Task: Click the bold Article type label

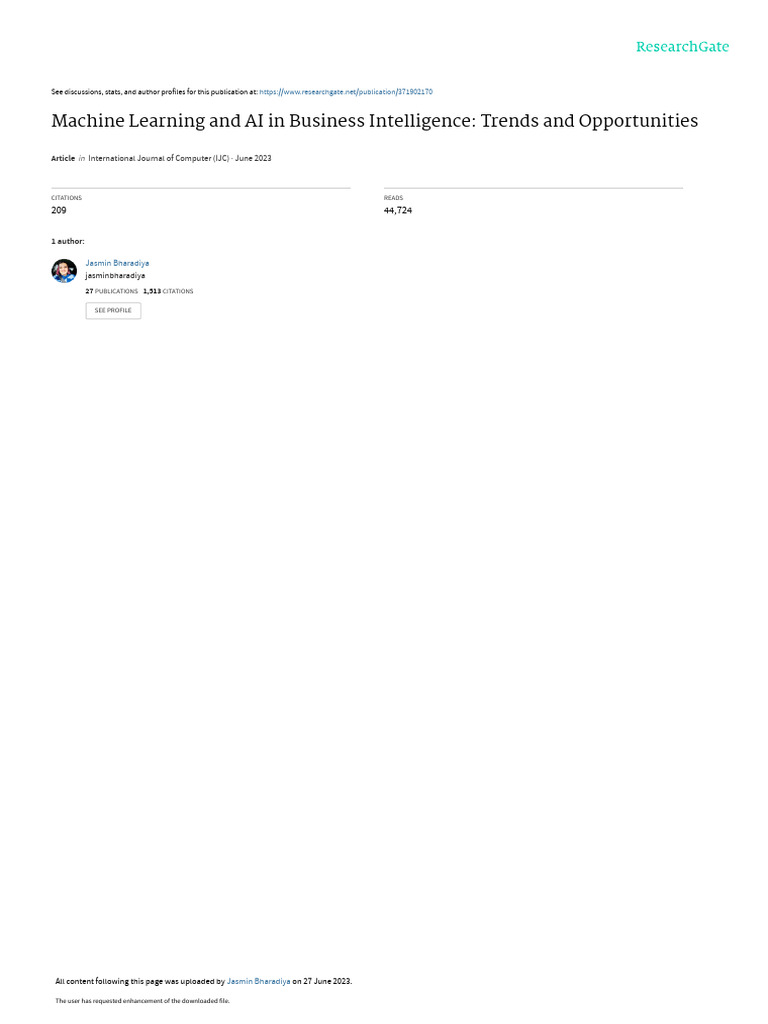Action: [63, 158]
